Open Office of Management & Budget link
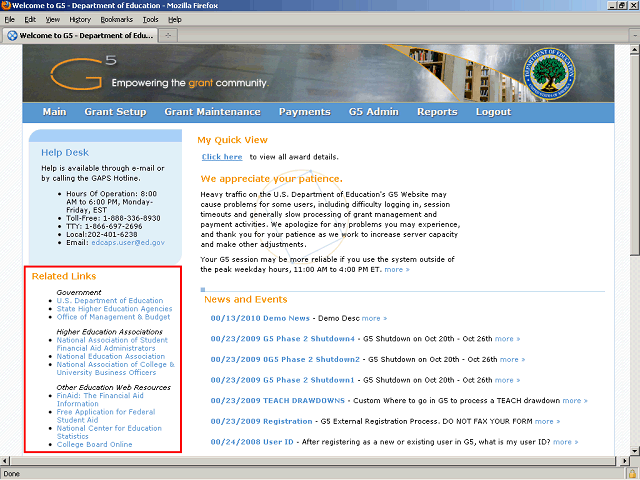The image size is (640, 480). (113, 317)
